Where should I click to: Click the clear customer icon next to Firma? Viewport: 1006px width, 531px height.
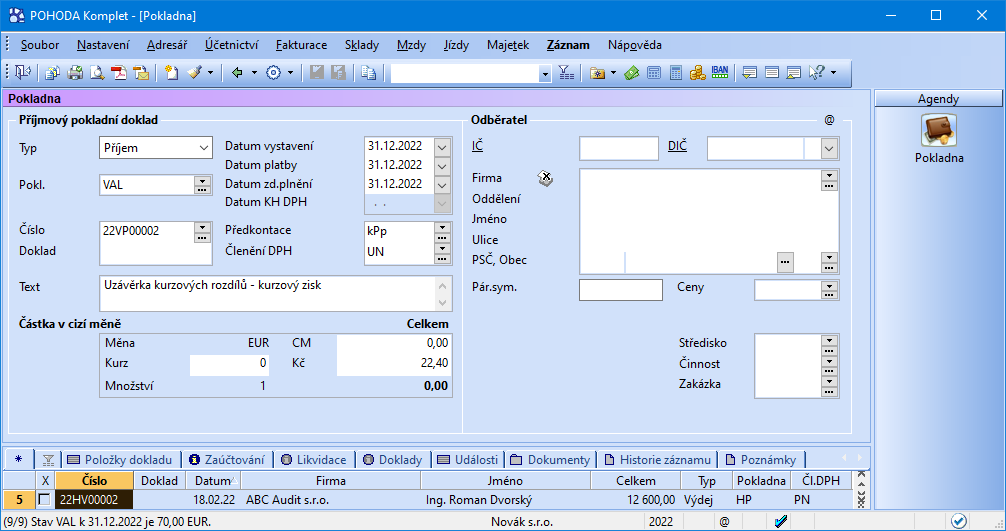tap(545, 178)
